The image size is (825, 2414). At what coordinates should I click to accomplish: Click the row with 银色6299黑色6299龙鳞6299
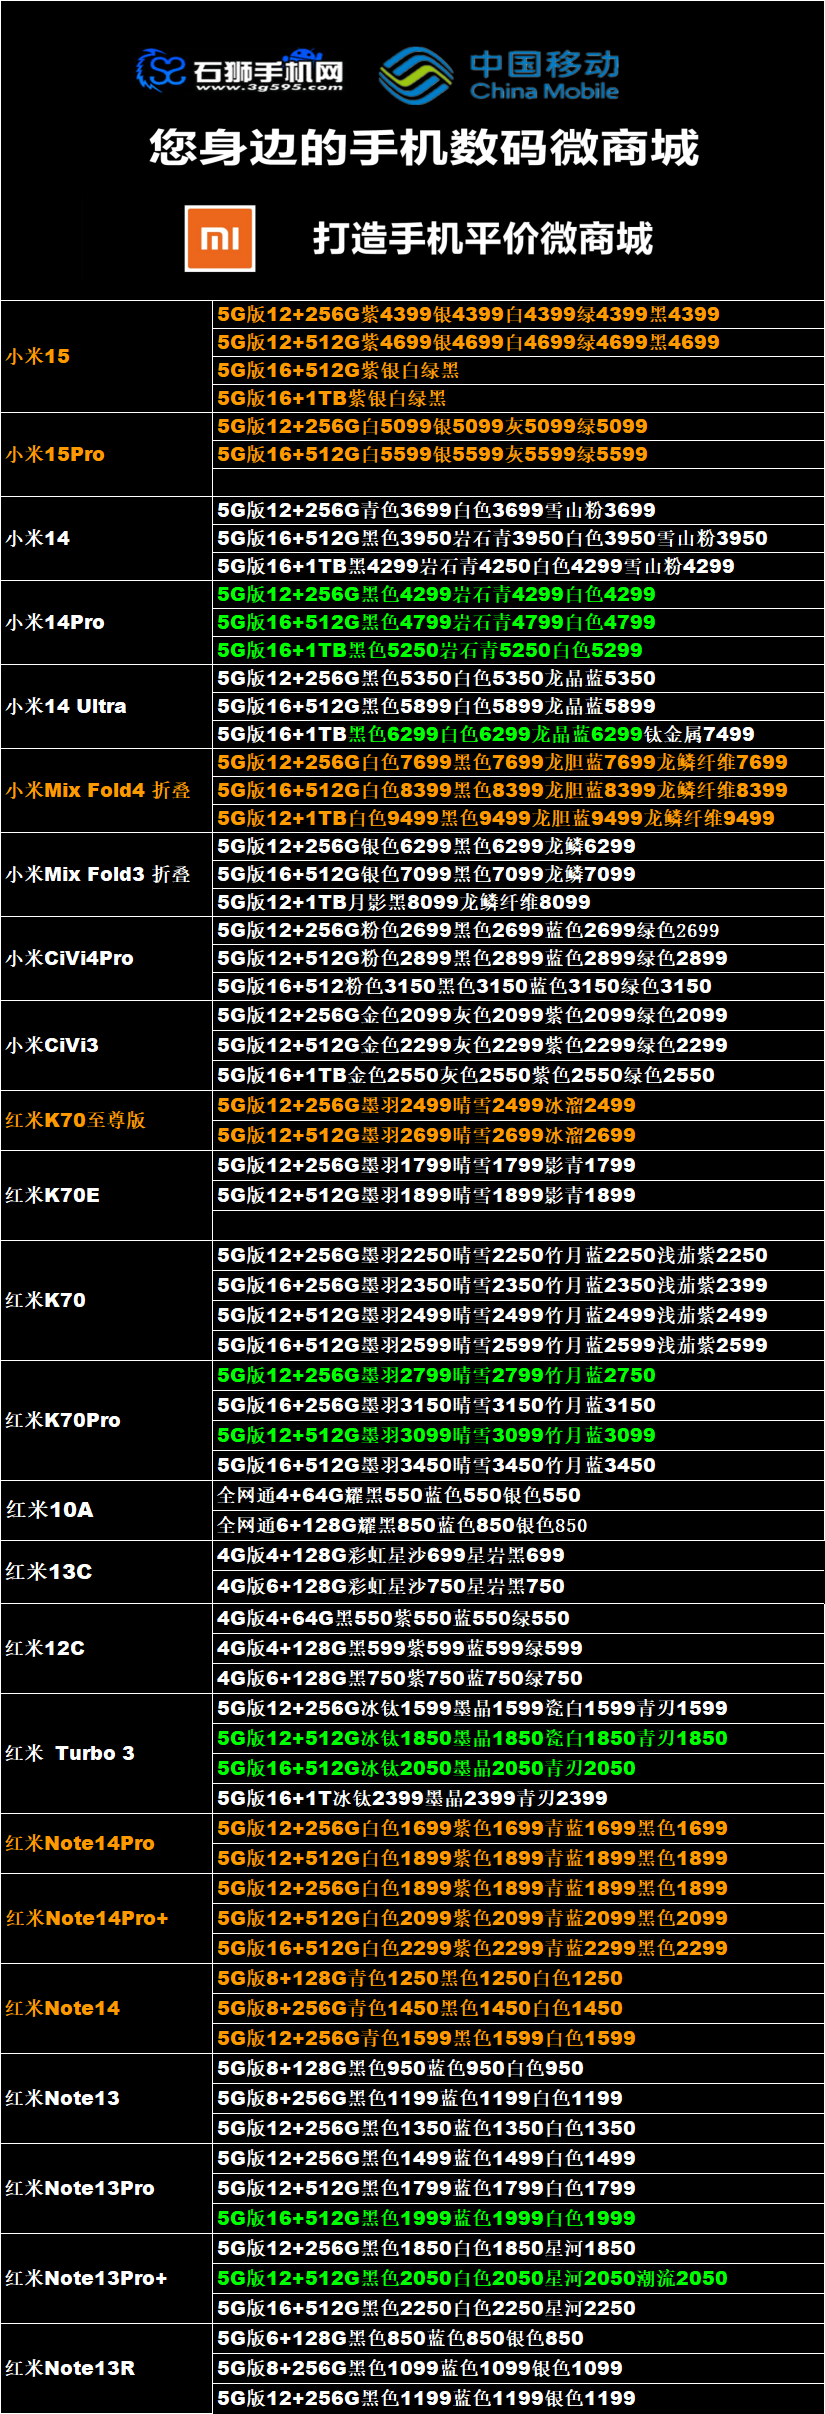tap(518, 846)
